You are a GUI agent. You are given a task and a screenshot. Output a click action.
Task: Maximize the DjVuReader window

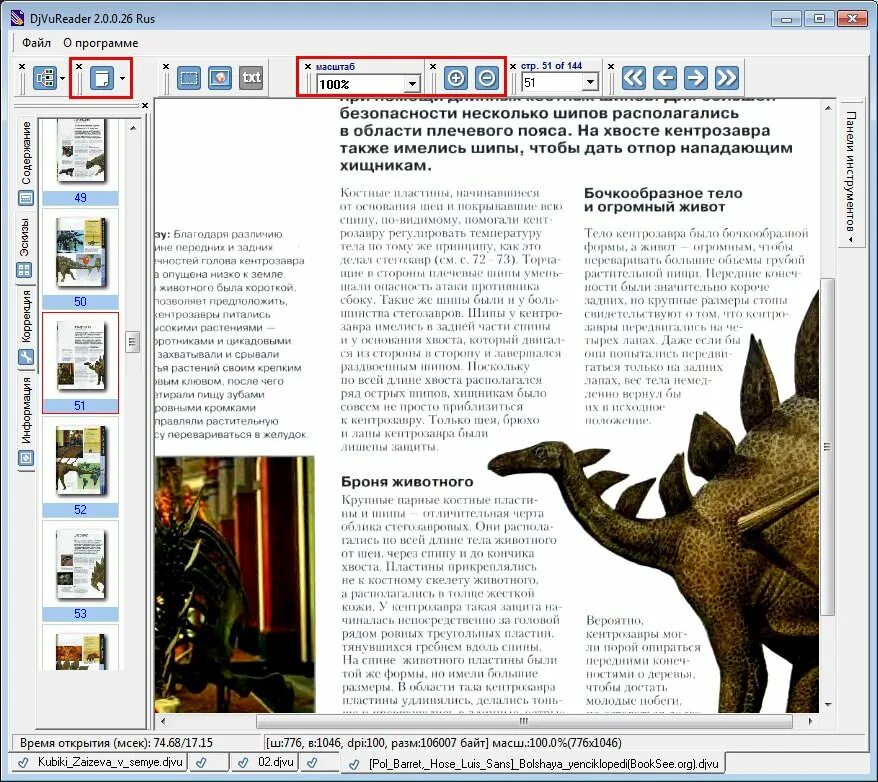click(x=819, y=19)
